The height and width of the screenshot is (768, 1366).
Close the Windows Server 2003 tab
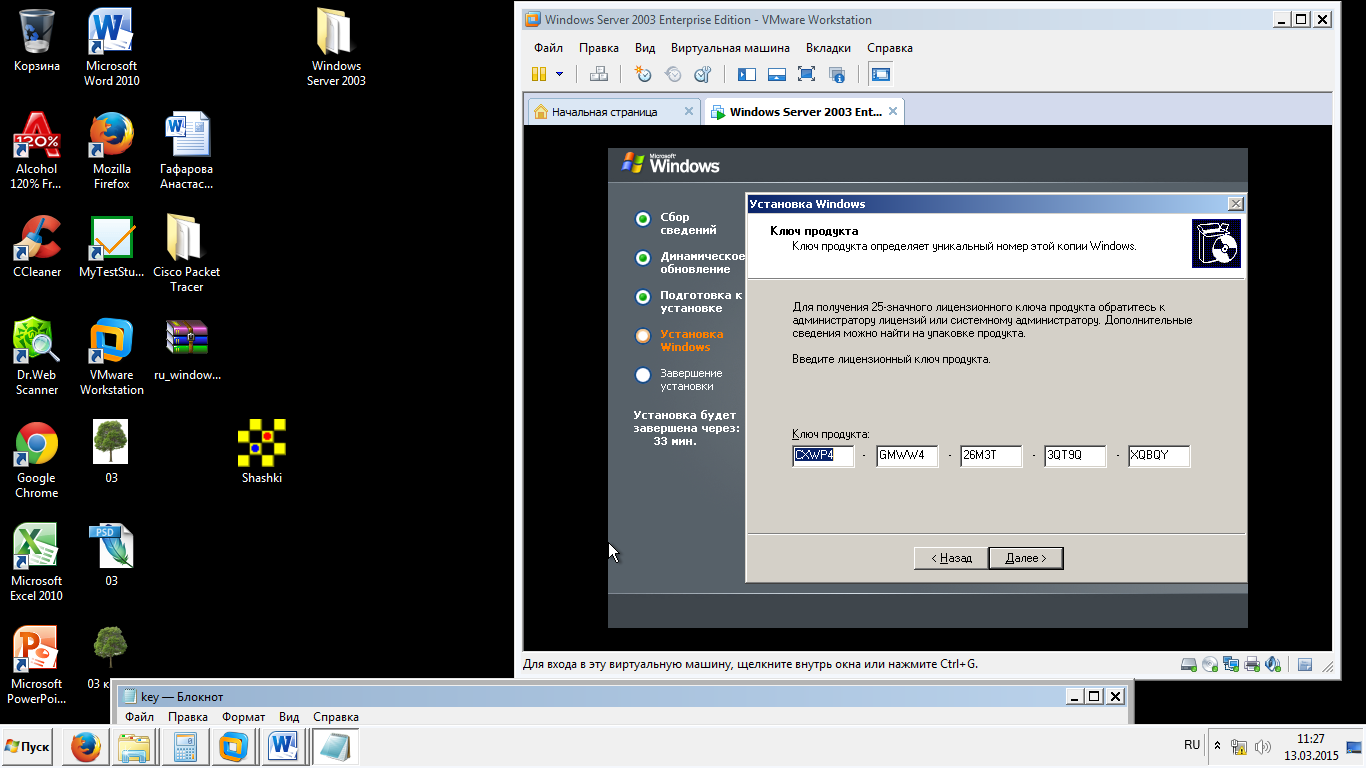(x=894, y=111)
